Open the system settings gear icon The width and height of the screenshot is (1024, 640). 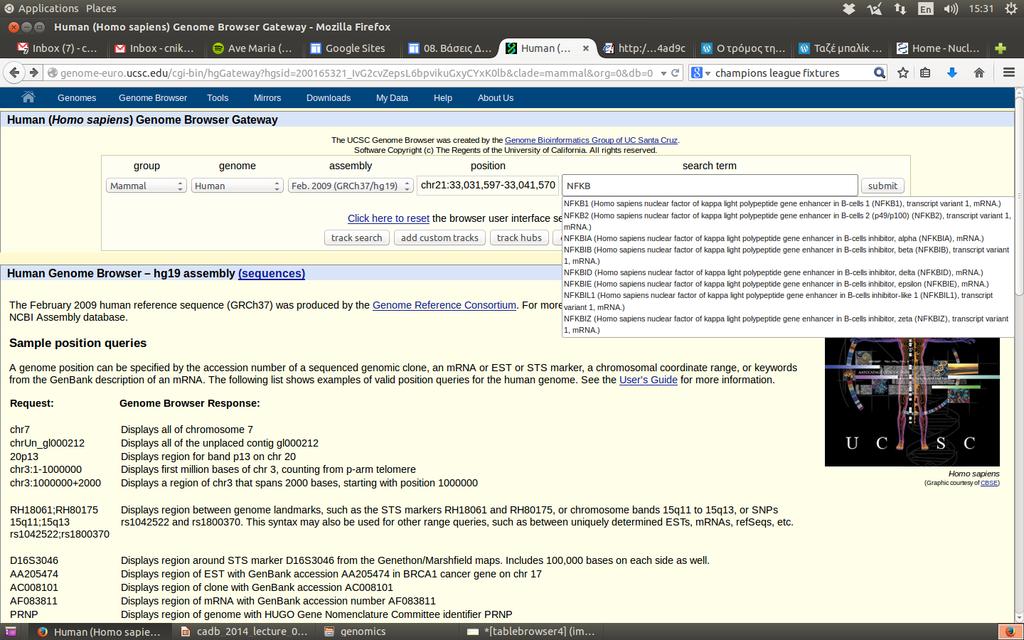1011,8
